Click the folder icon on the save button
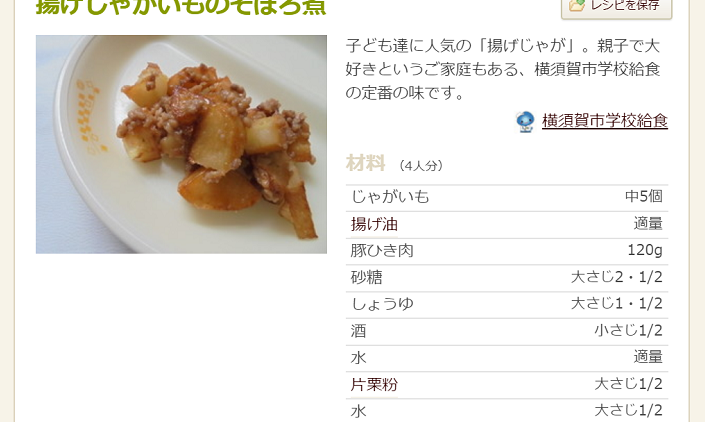Viewport: 705px width, 422px height. pos(577,5)
